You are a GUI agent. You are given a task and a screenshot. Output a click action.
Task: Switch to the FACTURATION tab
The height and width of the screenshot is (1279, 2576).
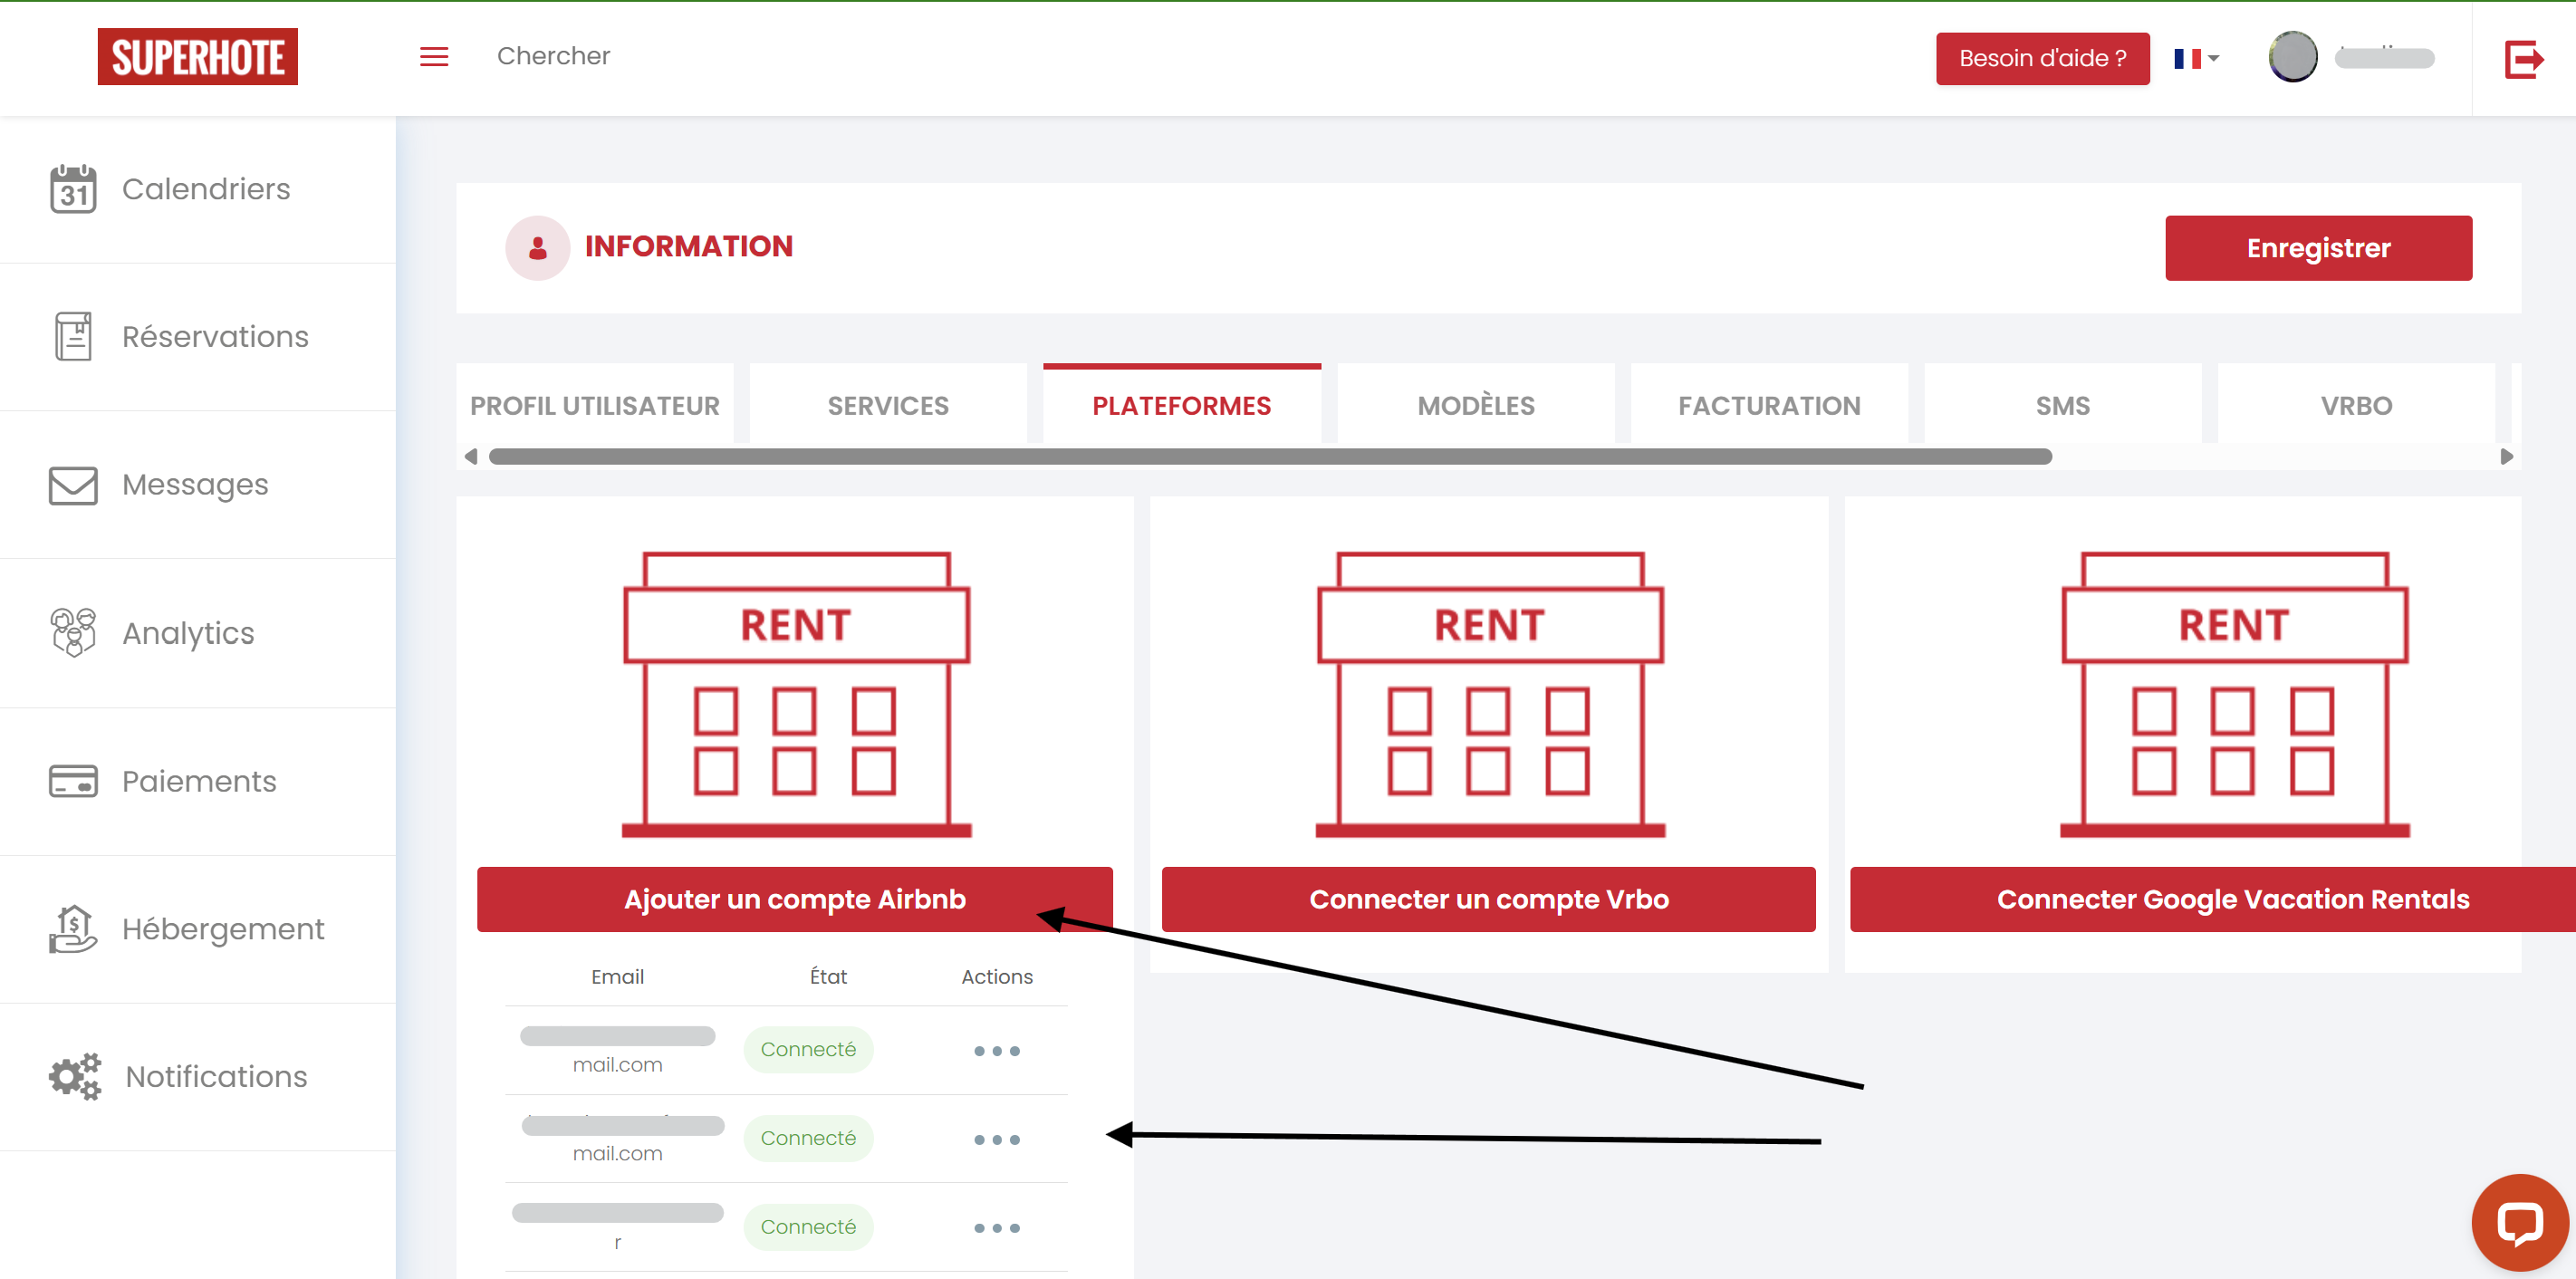[1768, 406]
